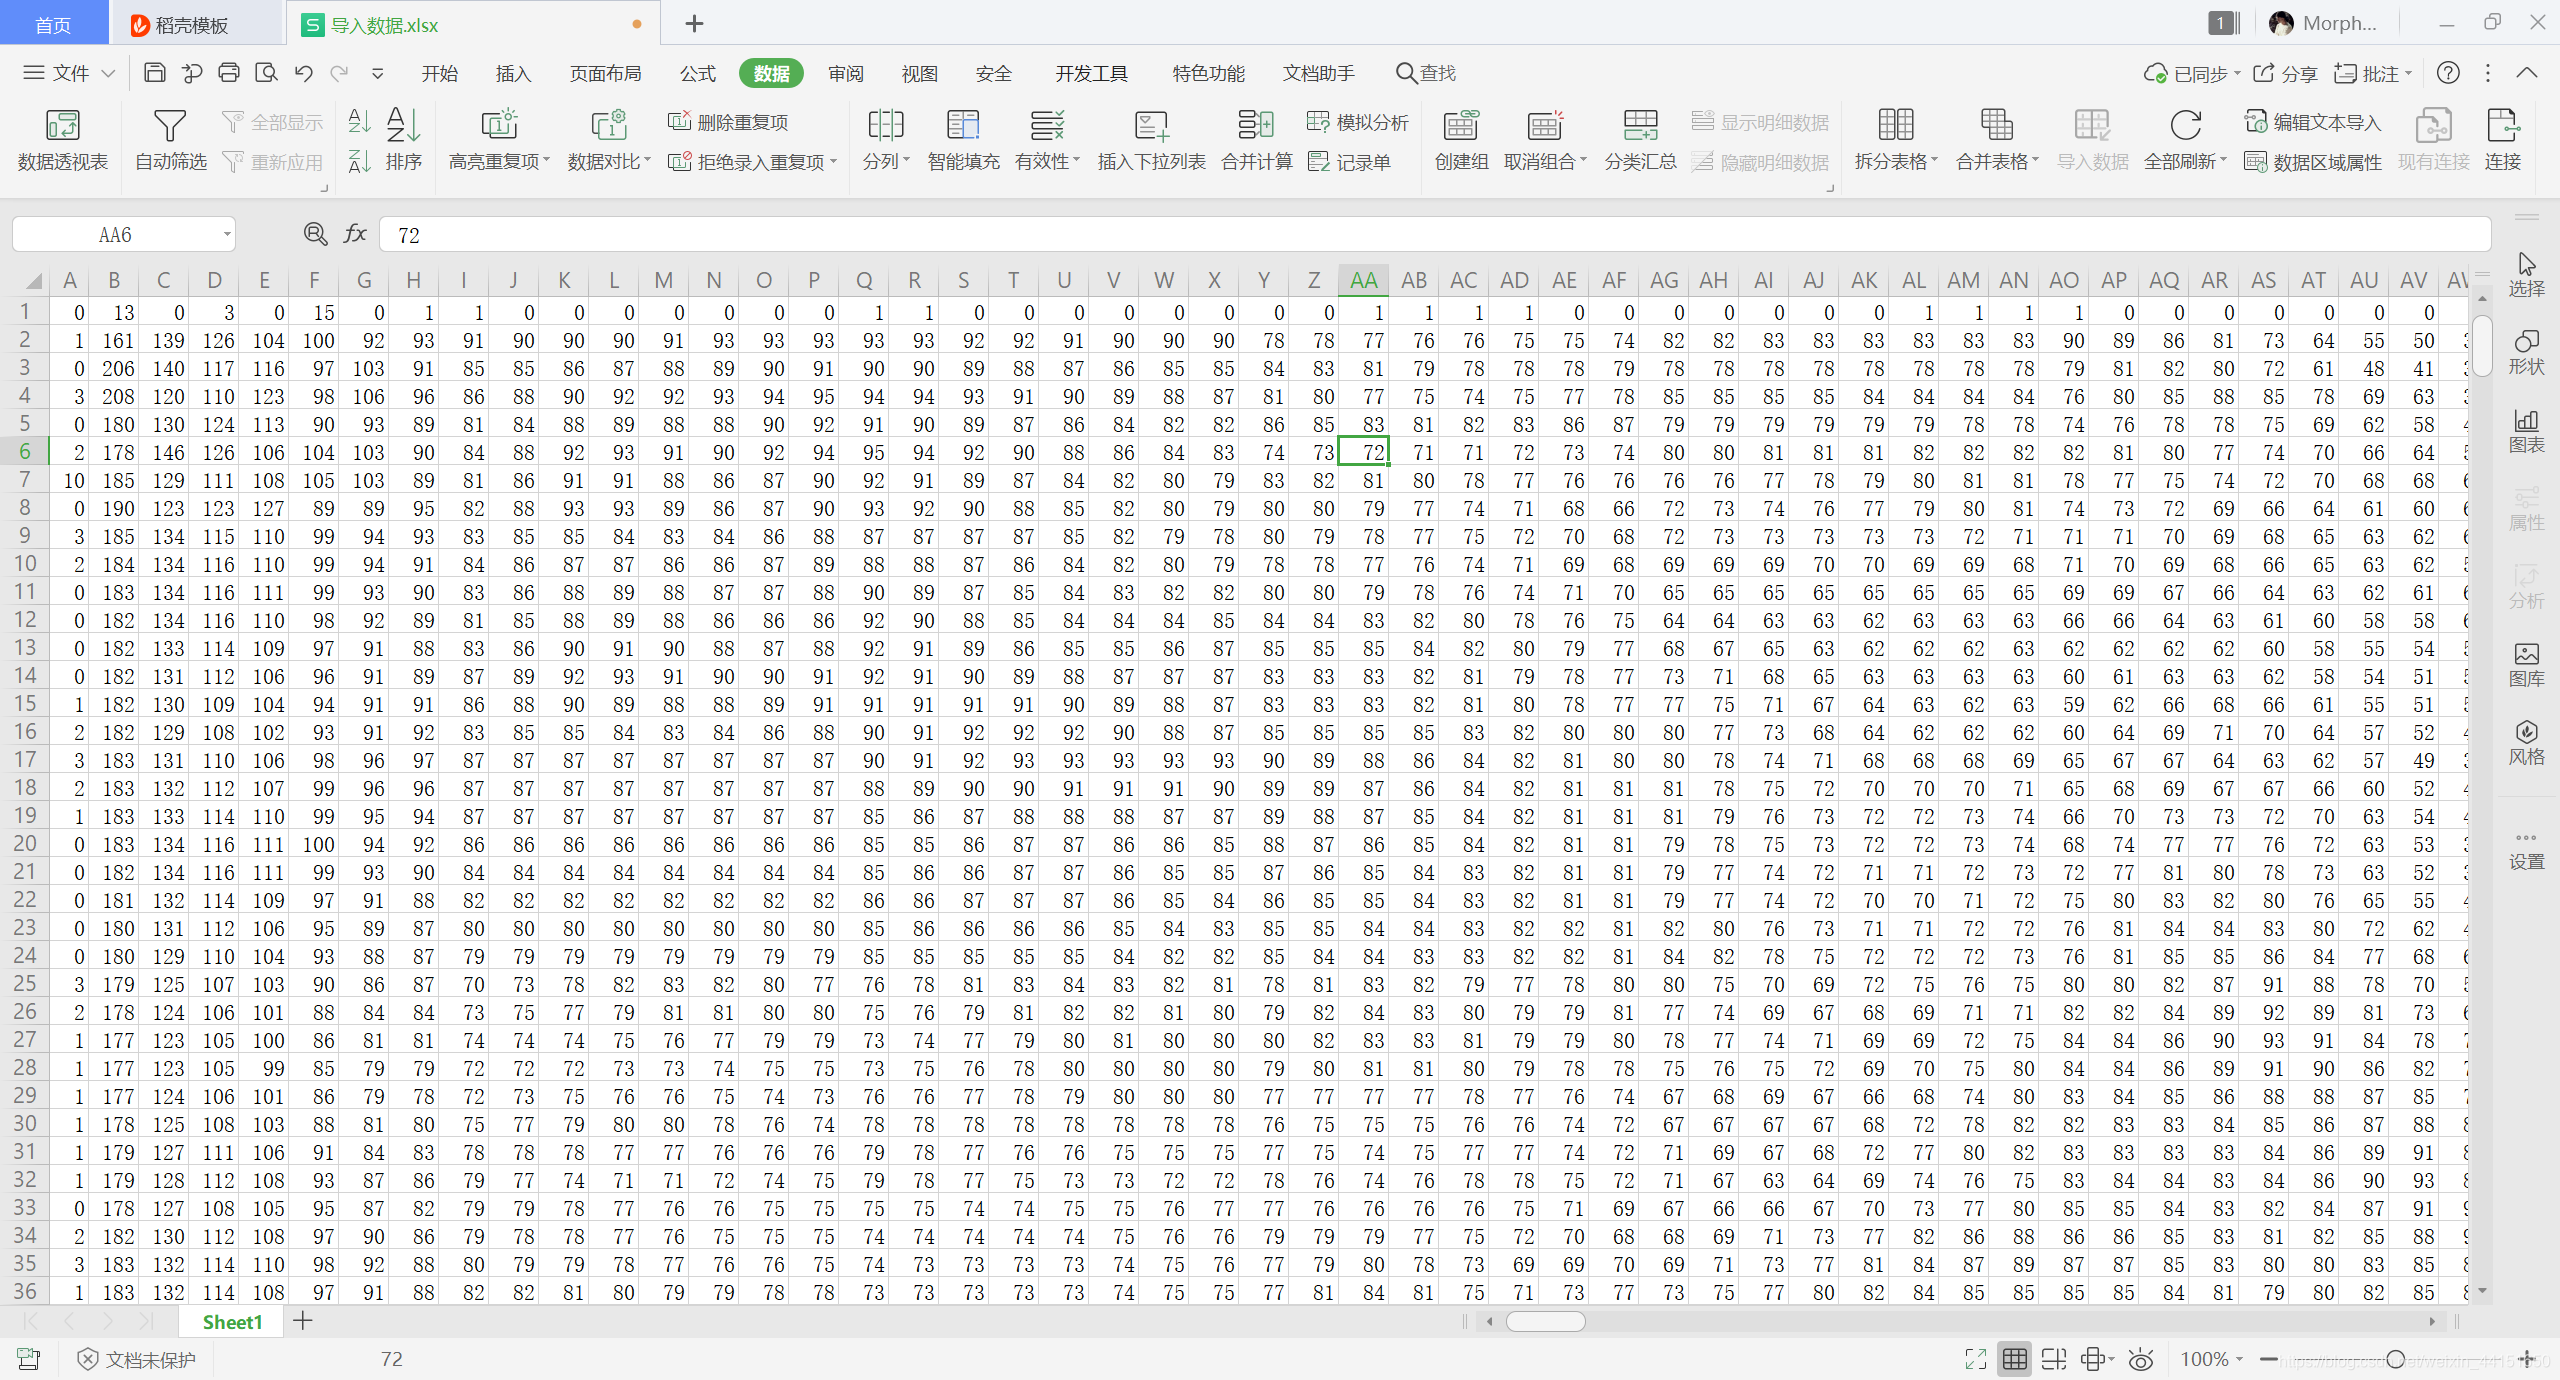Viewport: 2560px width, 1380px height.
Task: Switch to the 公式 ribbon tab
Action: (697, 73)
